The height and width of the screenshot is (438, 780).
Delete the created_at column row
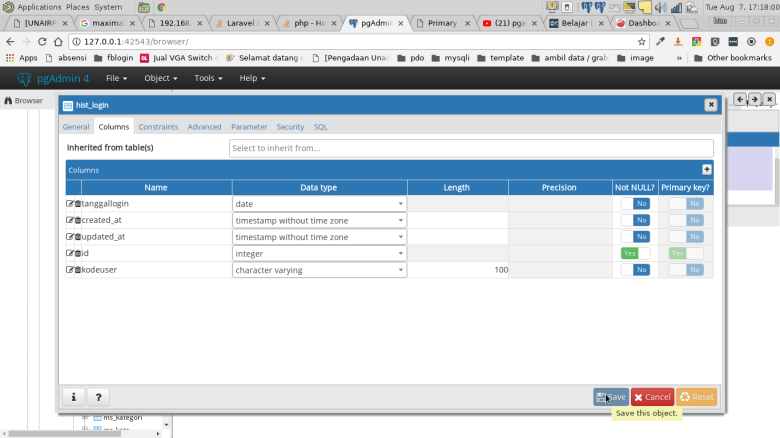(77, 220)
